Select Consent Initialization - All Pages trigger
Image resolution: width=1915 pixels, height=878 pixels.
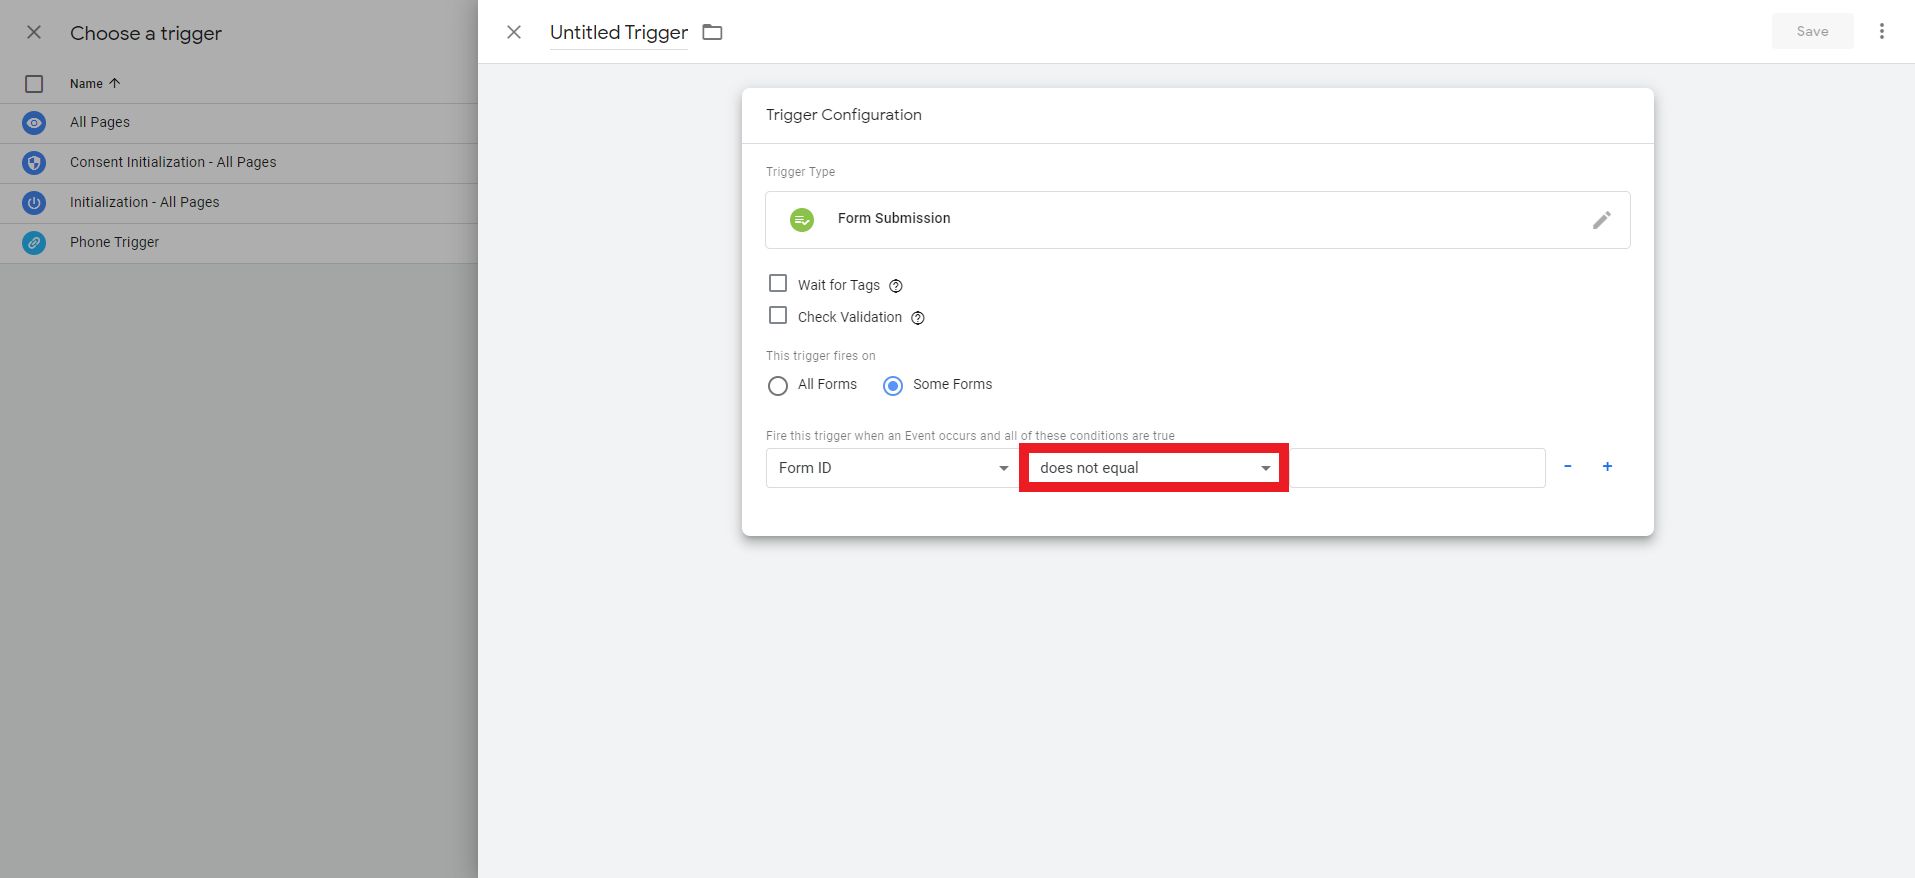point(173,163)
